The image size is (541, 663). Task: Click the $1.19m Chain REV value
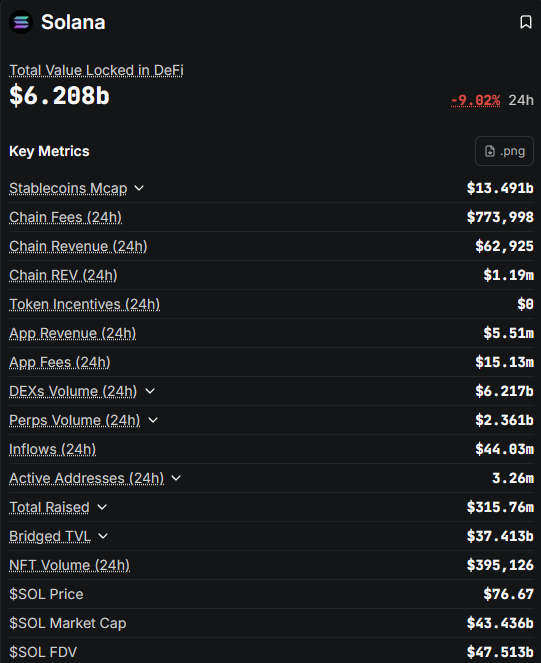tap(508, 275)
